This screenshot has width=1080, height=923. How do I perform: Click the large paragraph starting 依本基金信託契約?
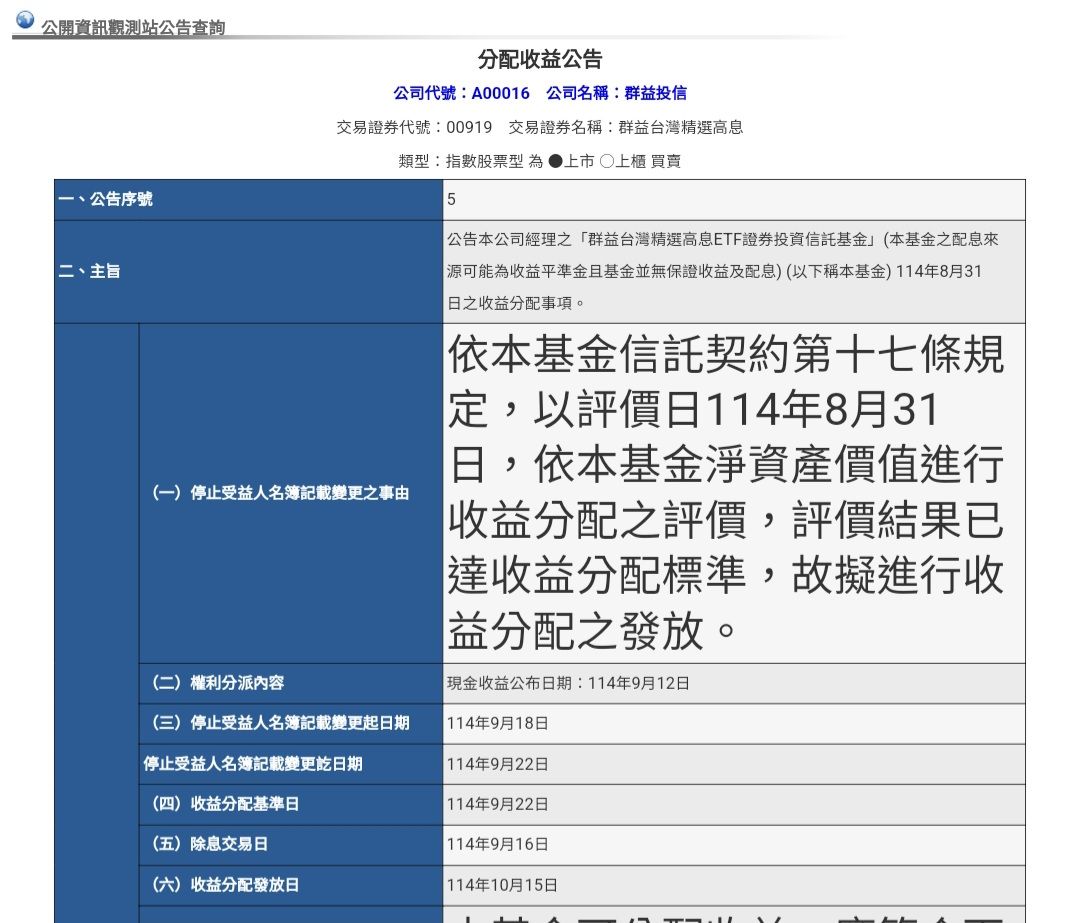725,493
